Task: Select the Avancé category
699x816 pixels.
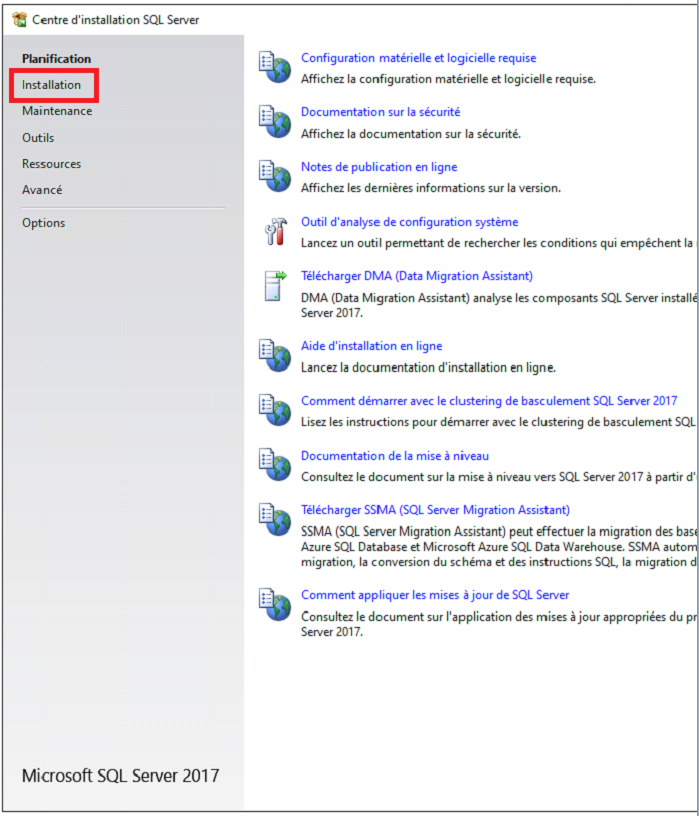Action: 42,190
